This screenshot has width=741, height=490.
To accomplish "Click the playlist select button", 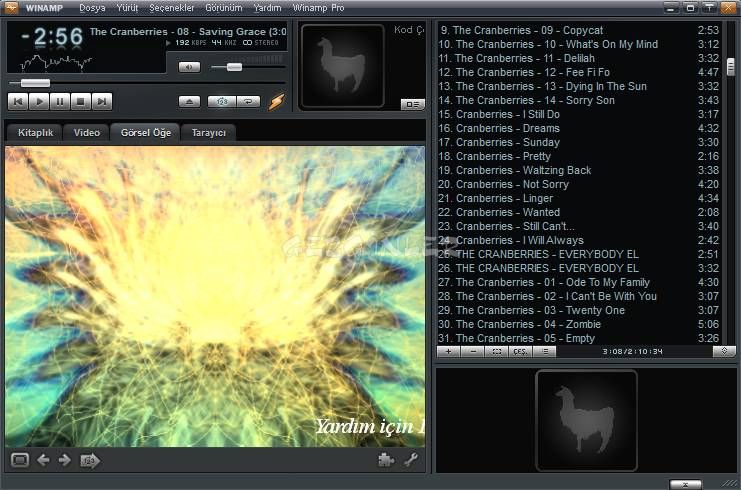I will tap(497, 352).
